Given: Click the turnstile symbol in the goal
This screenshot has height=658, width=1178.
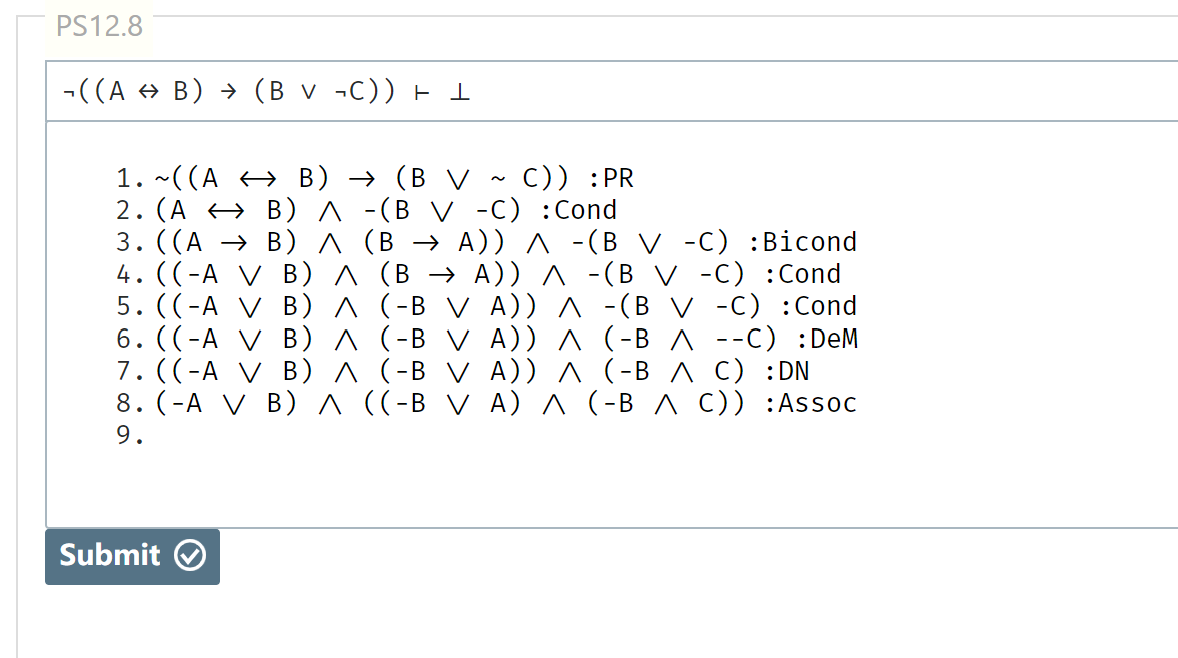Looking at the screenshot, I should click(421, 92).
